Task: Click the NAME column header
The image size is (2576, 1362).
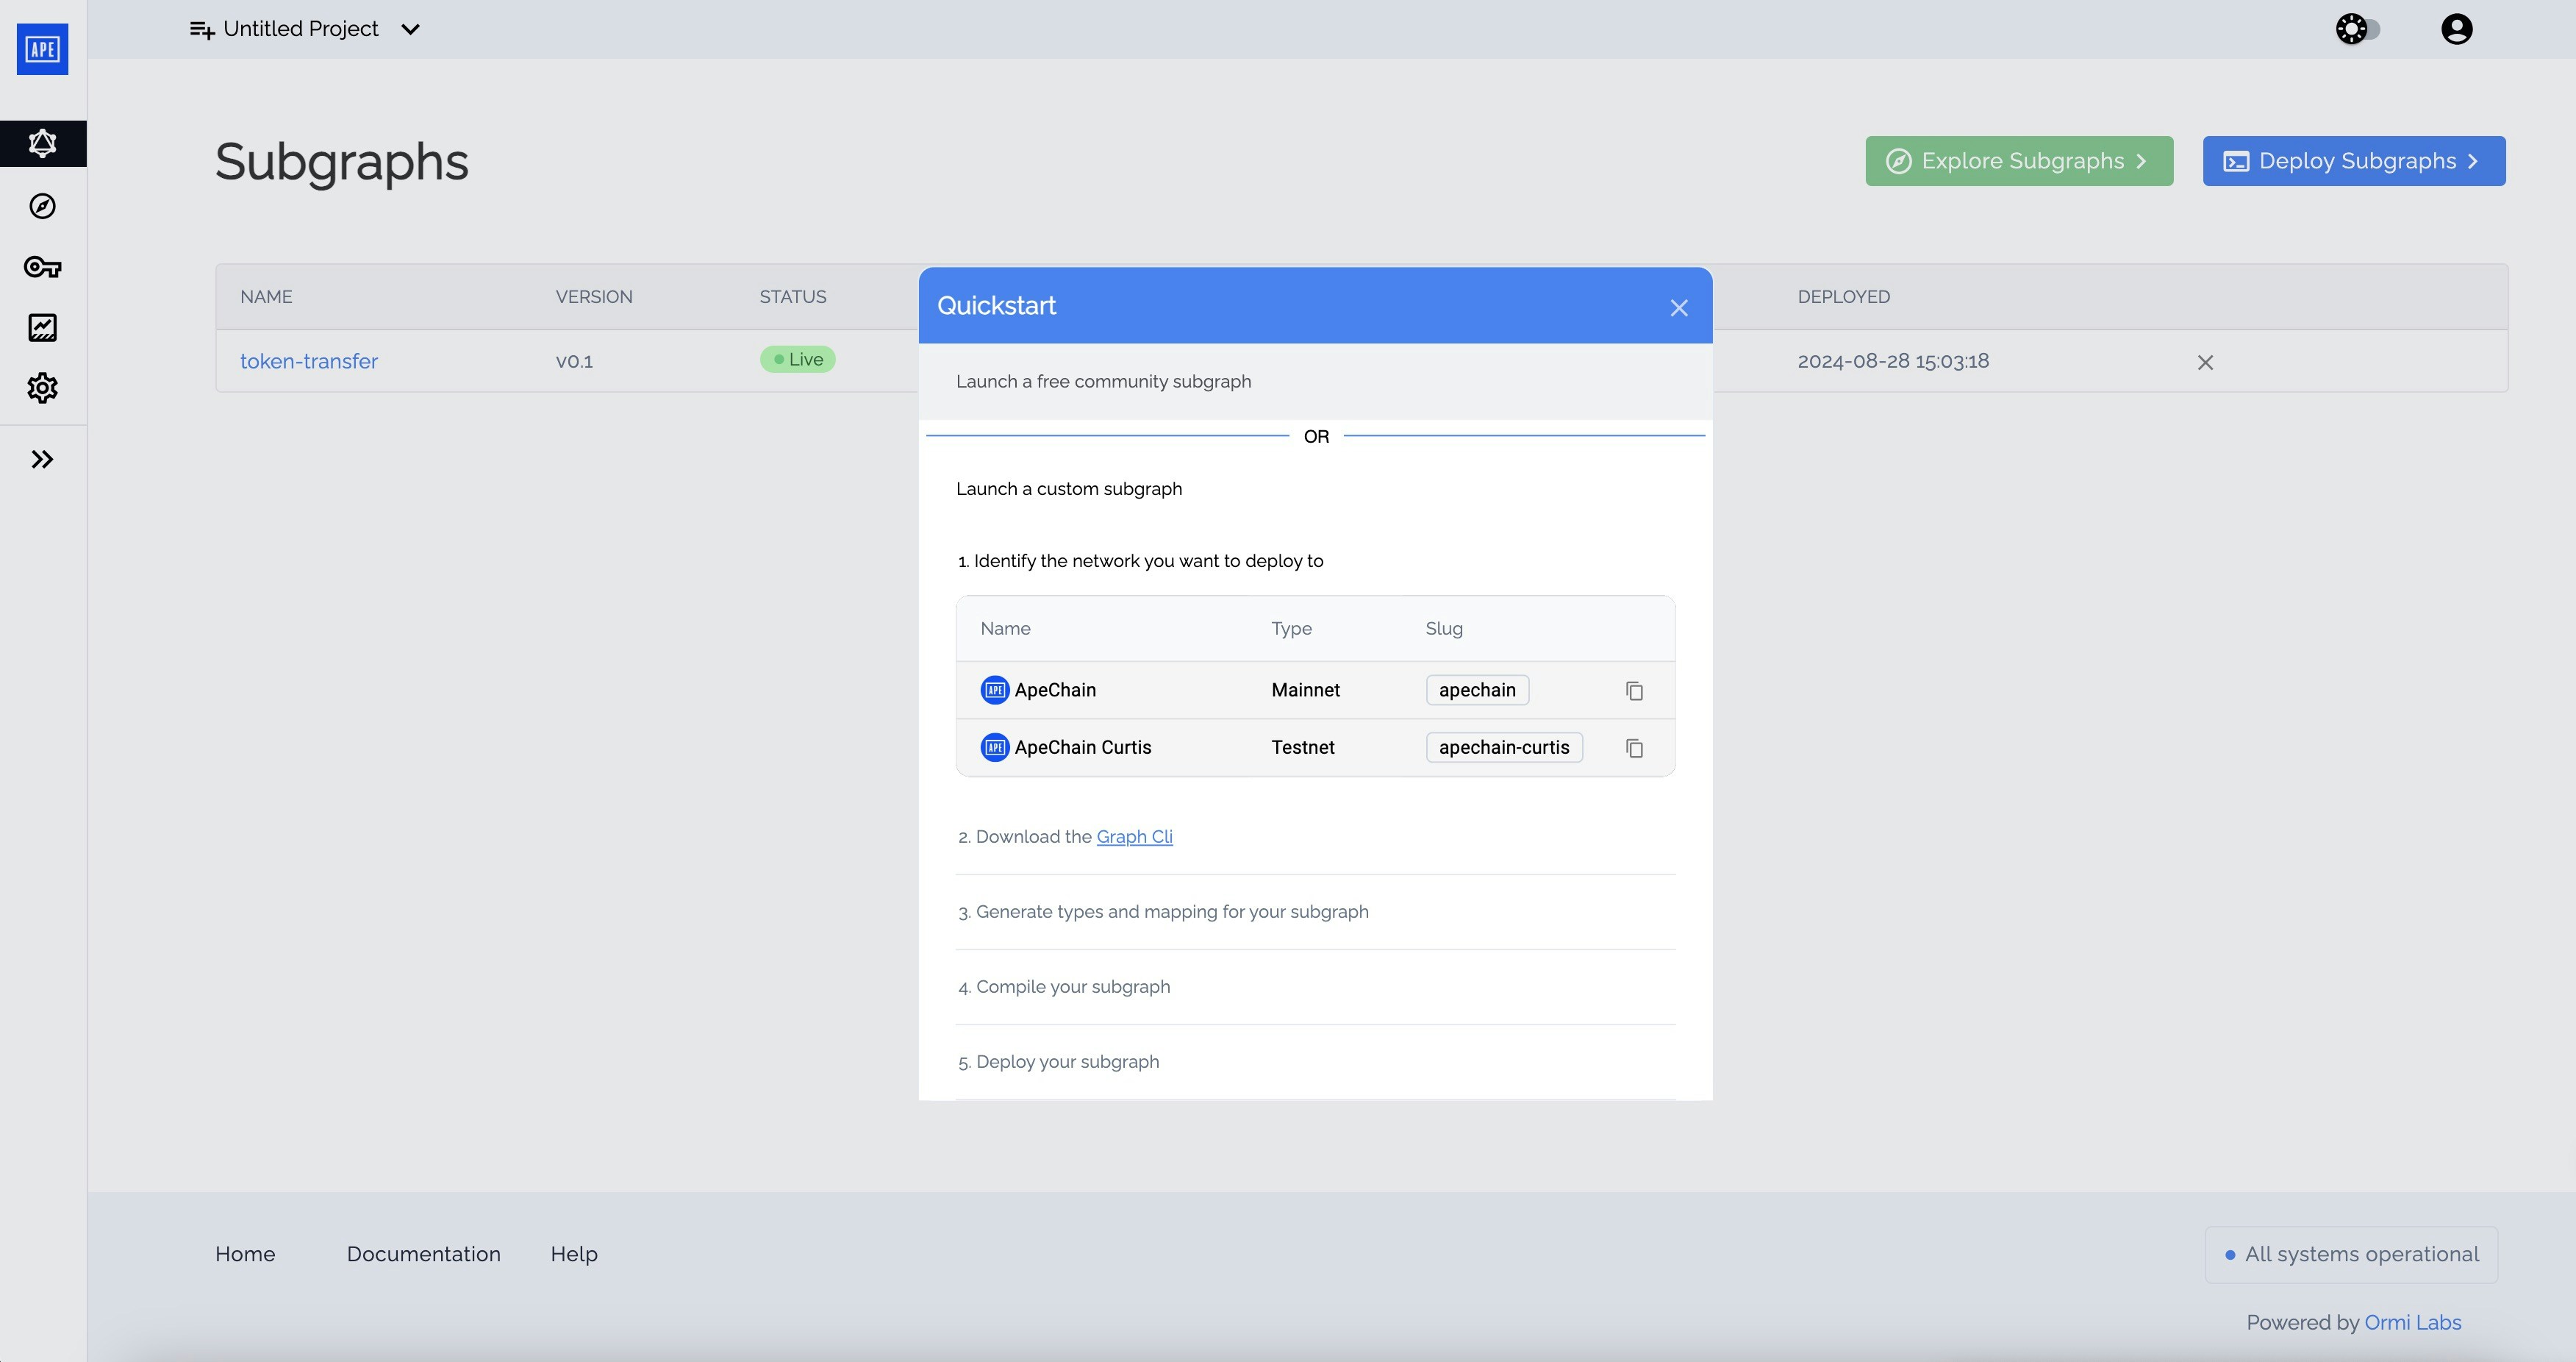Action: point(266,297)
